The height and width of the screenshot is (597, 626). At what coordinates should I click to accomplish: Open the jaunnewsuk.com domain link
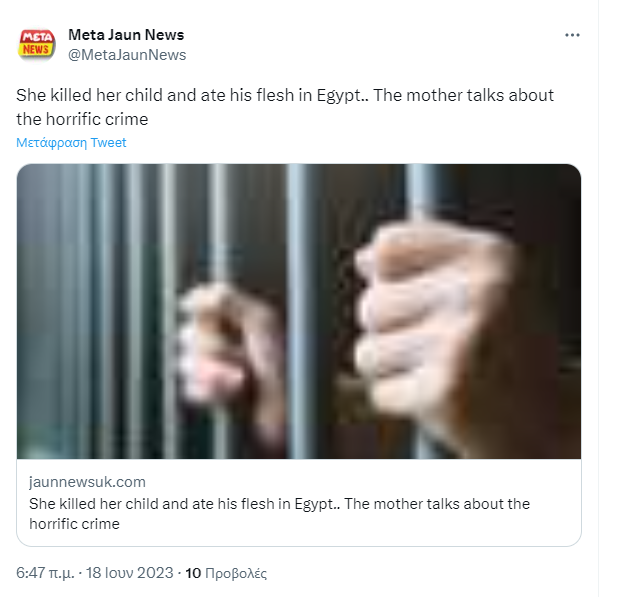[87, 482]
